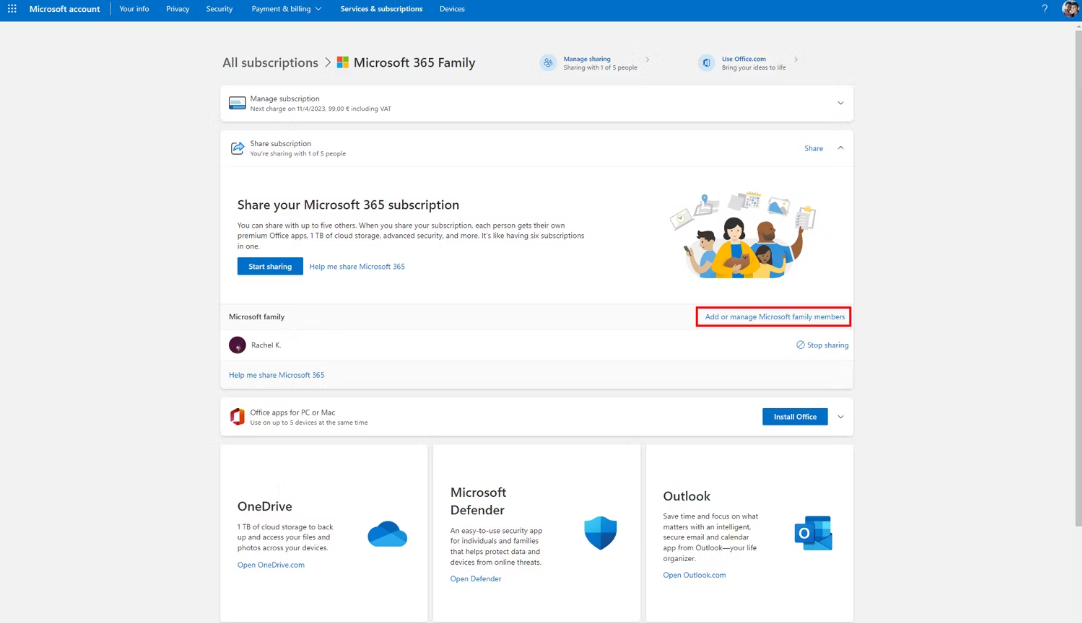Click the help question mark icon
Screen dimensions: 1082x623
[x=1044, y=9]
